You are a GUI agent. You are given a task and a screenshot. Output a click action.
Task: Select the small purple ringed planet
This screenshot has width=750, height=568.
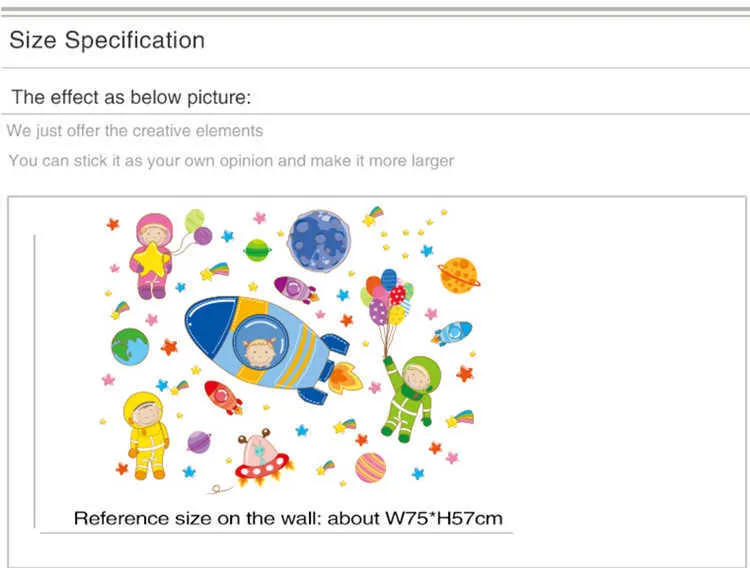198,442
